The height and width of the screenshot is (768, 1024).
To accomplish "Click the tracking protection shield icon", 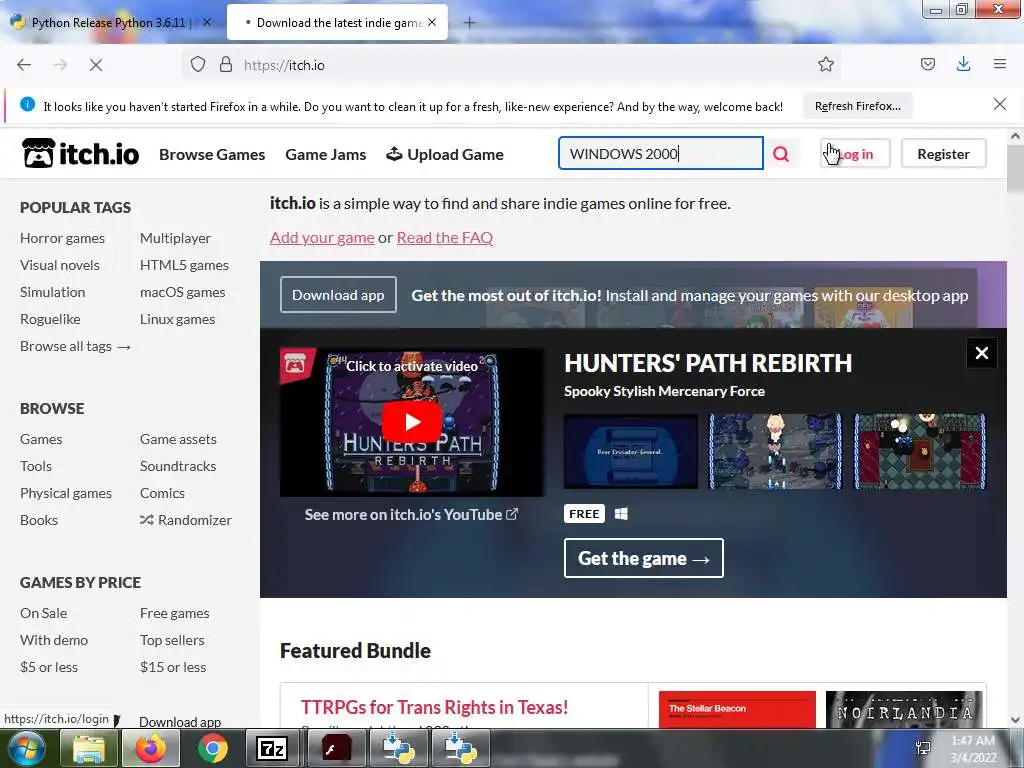I will [198, 65].
